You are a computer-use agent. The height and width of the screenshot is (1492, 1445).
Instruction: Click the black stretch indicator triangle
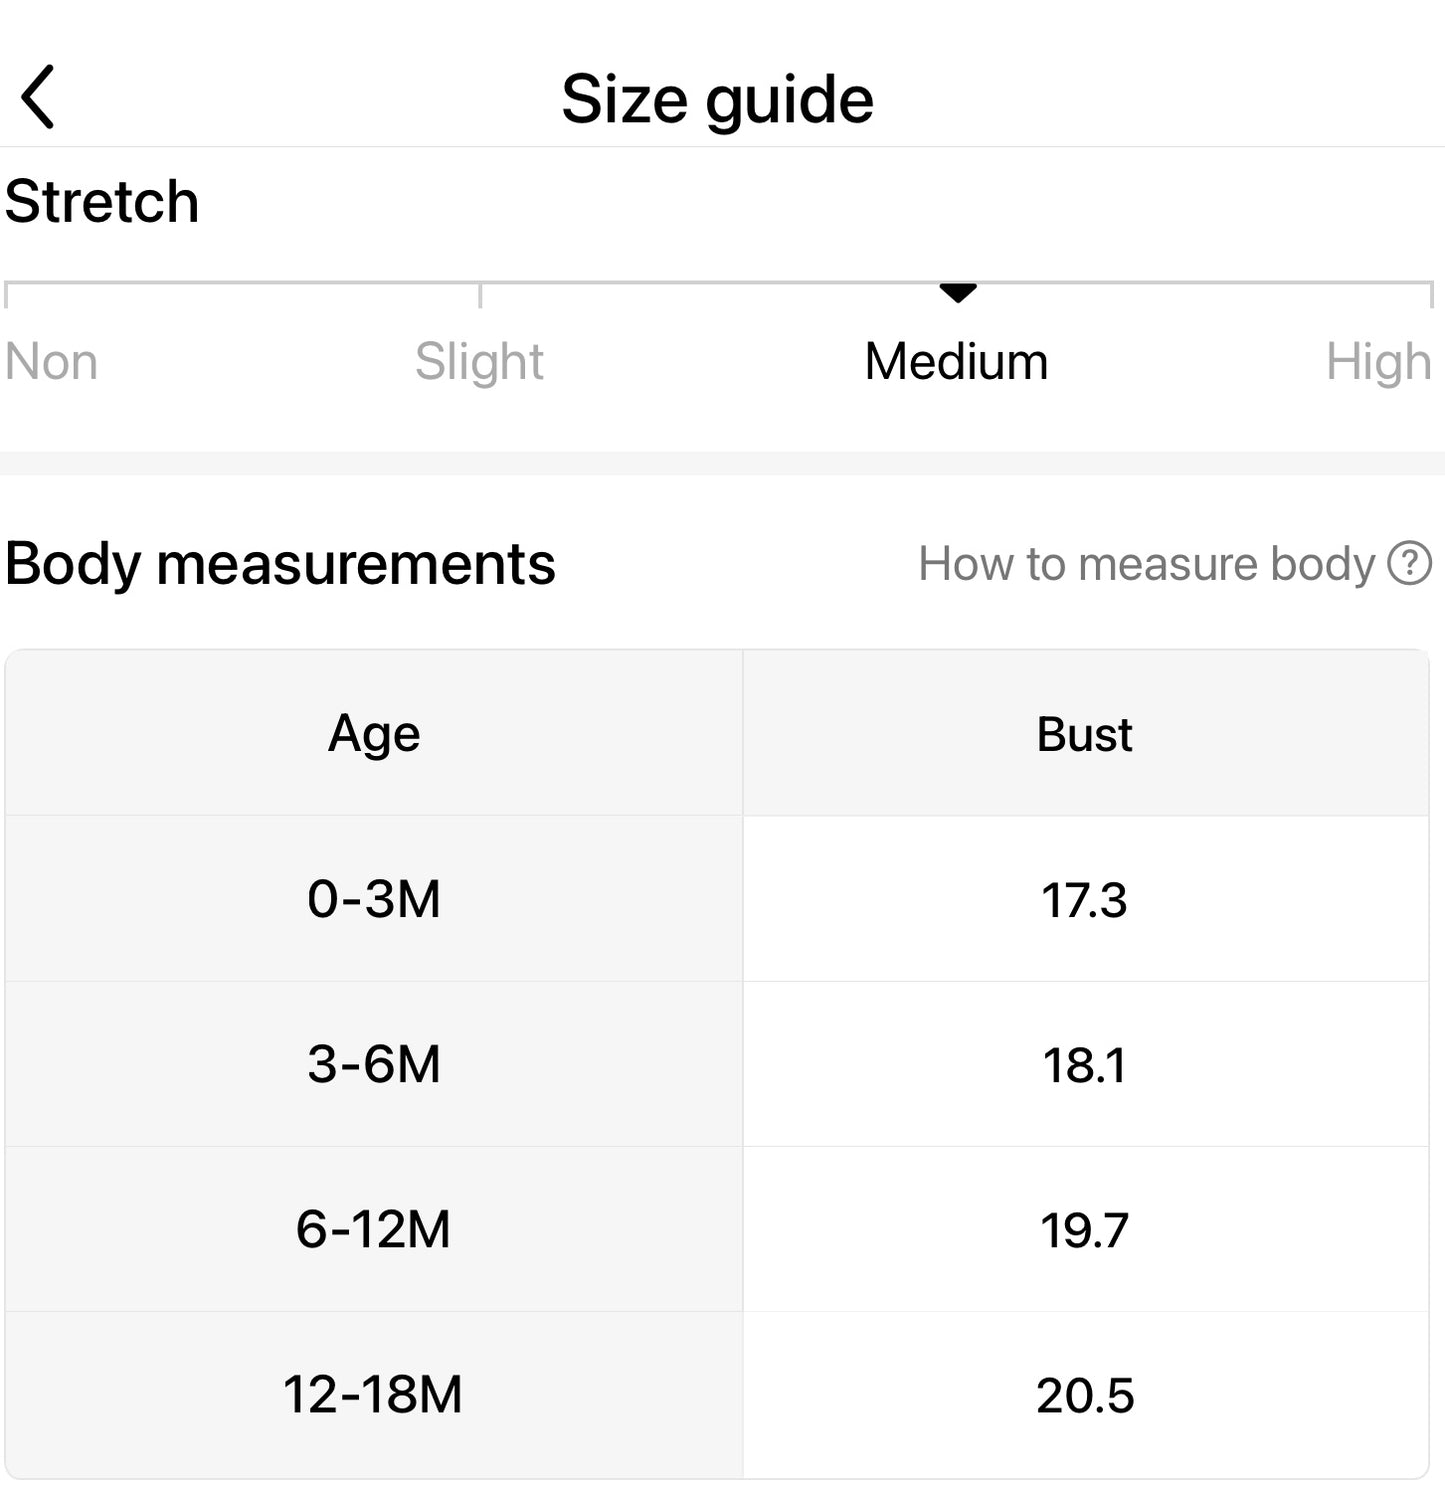coord(958,293)
